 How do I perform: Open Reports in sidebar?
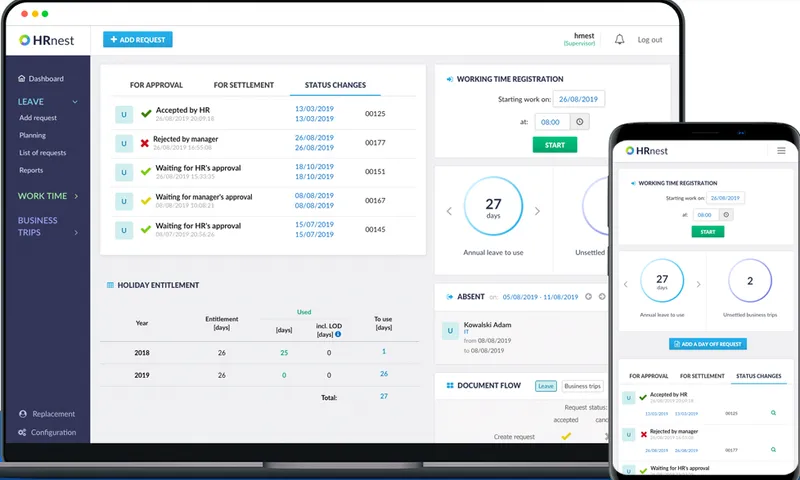pos(31,170)
